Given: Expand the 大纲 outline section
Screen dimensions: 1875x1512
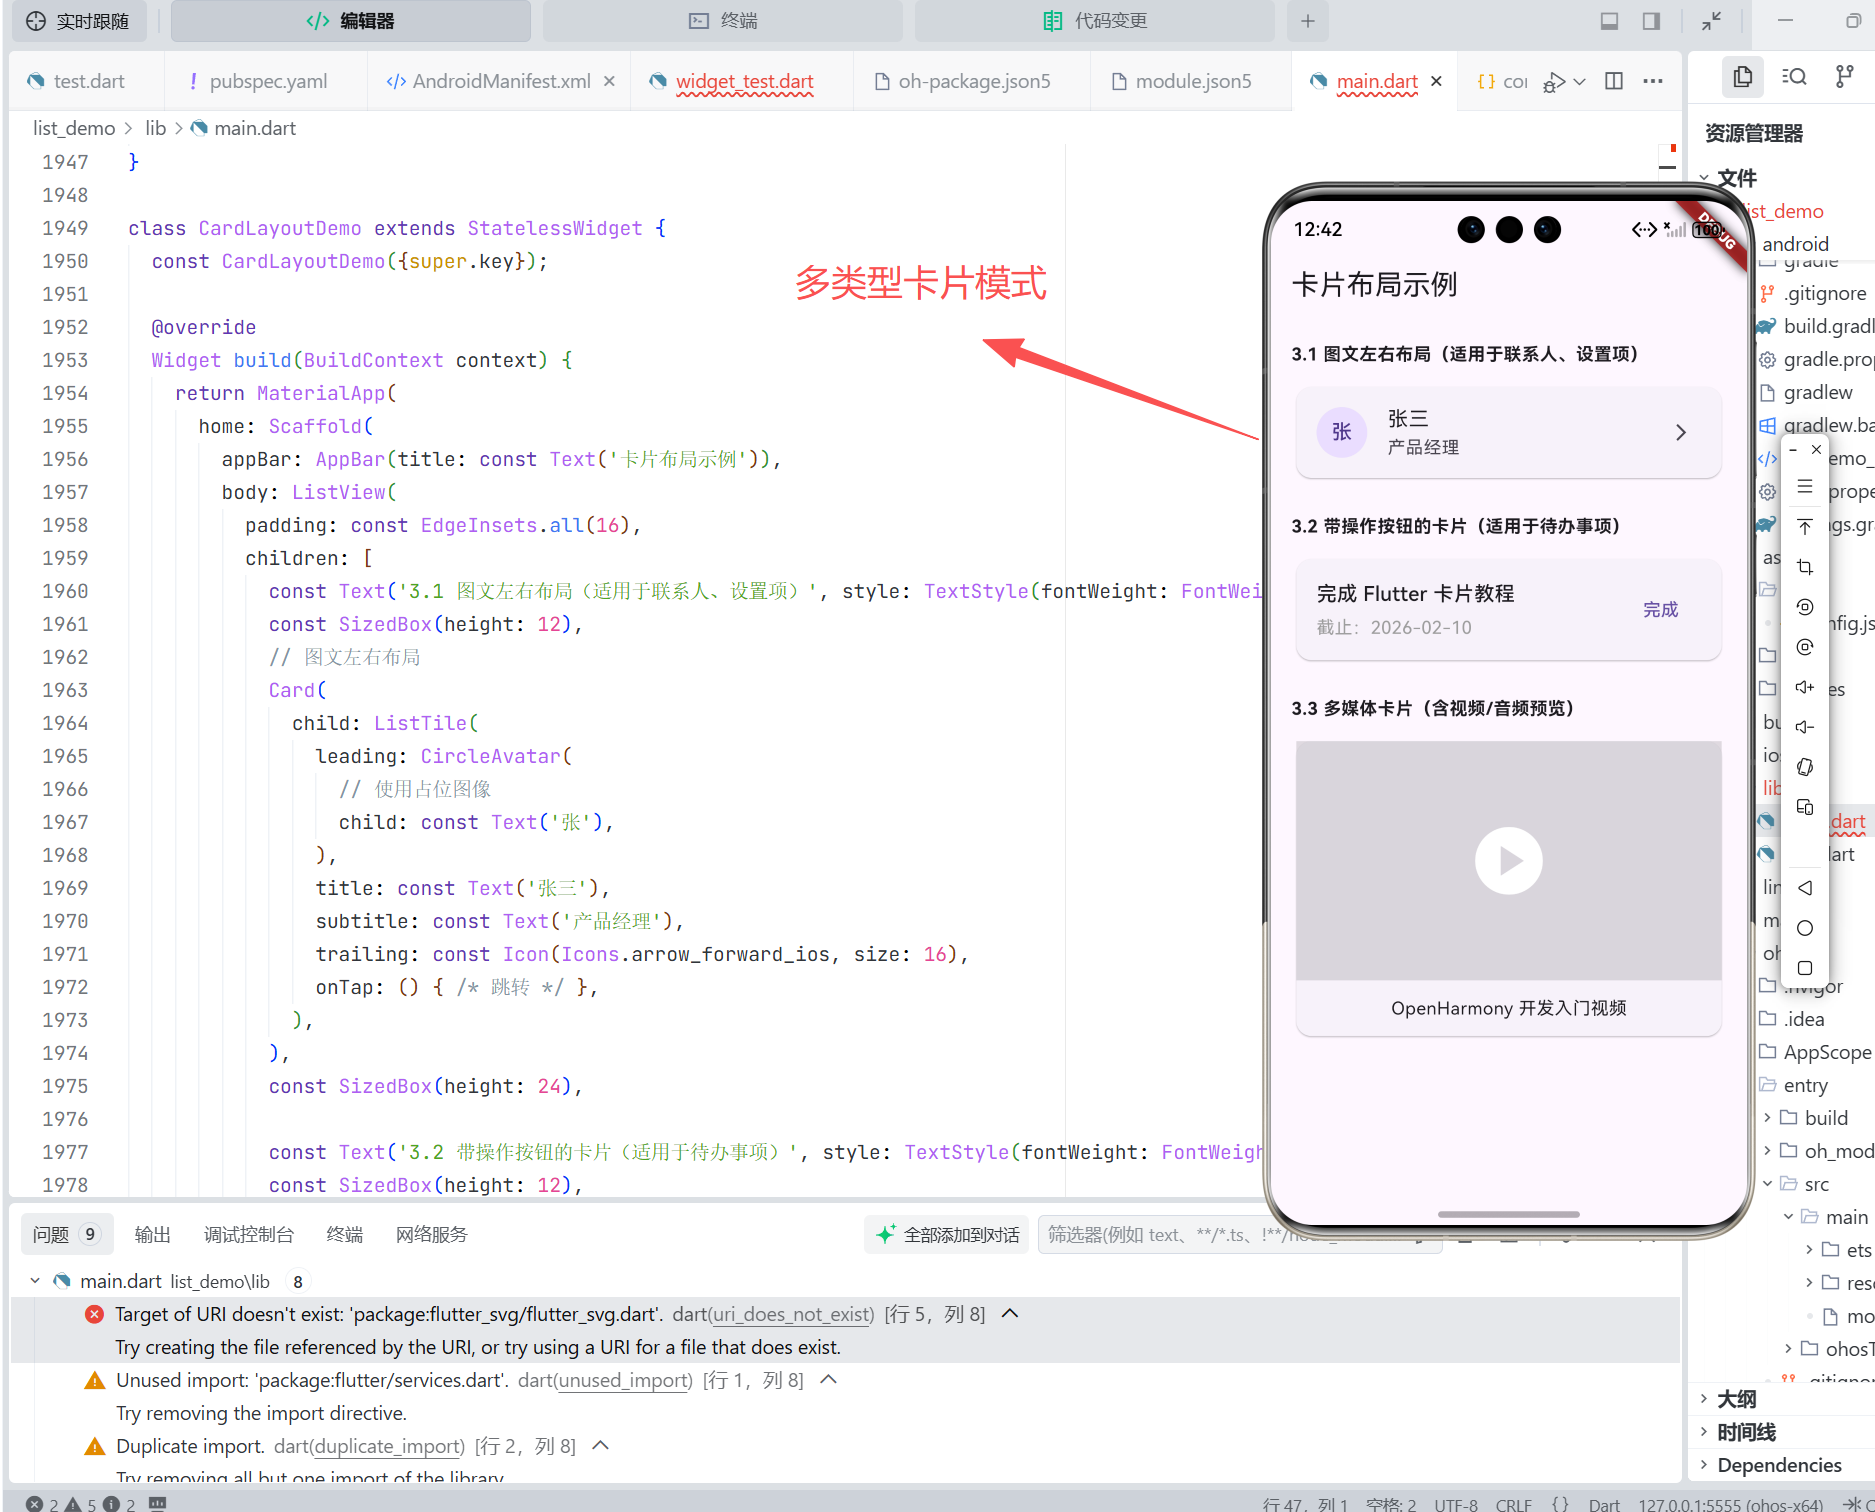Looking at the screenshot, I should click(1735, 1399).
